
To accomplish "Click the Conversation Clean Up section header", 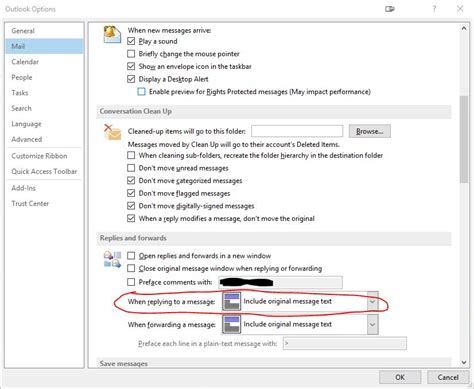I will coord(274,111).
